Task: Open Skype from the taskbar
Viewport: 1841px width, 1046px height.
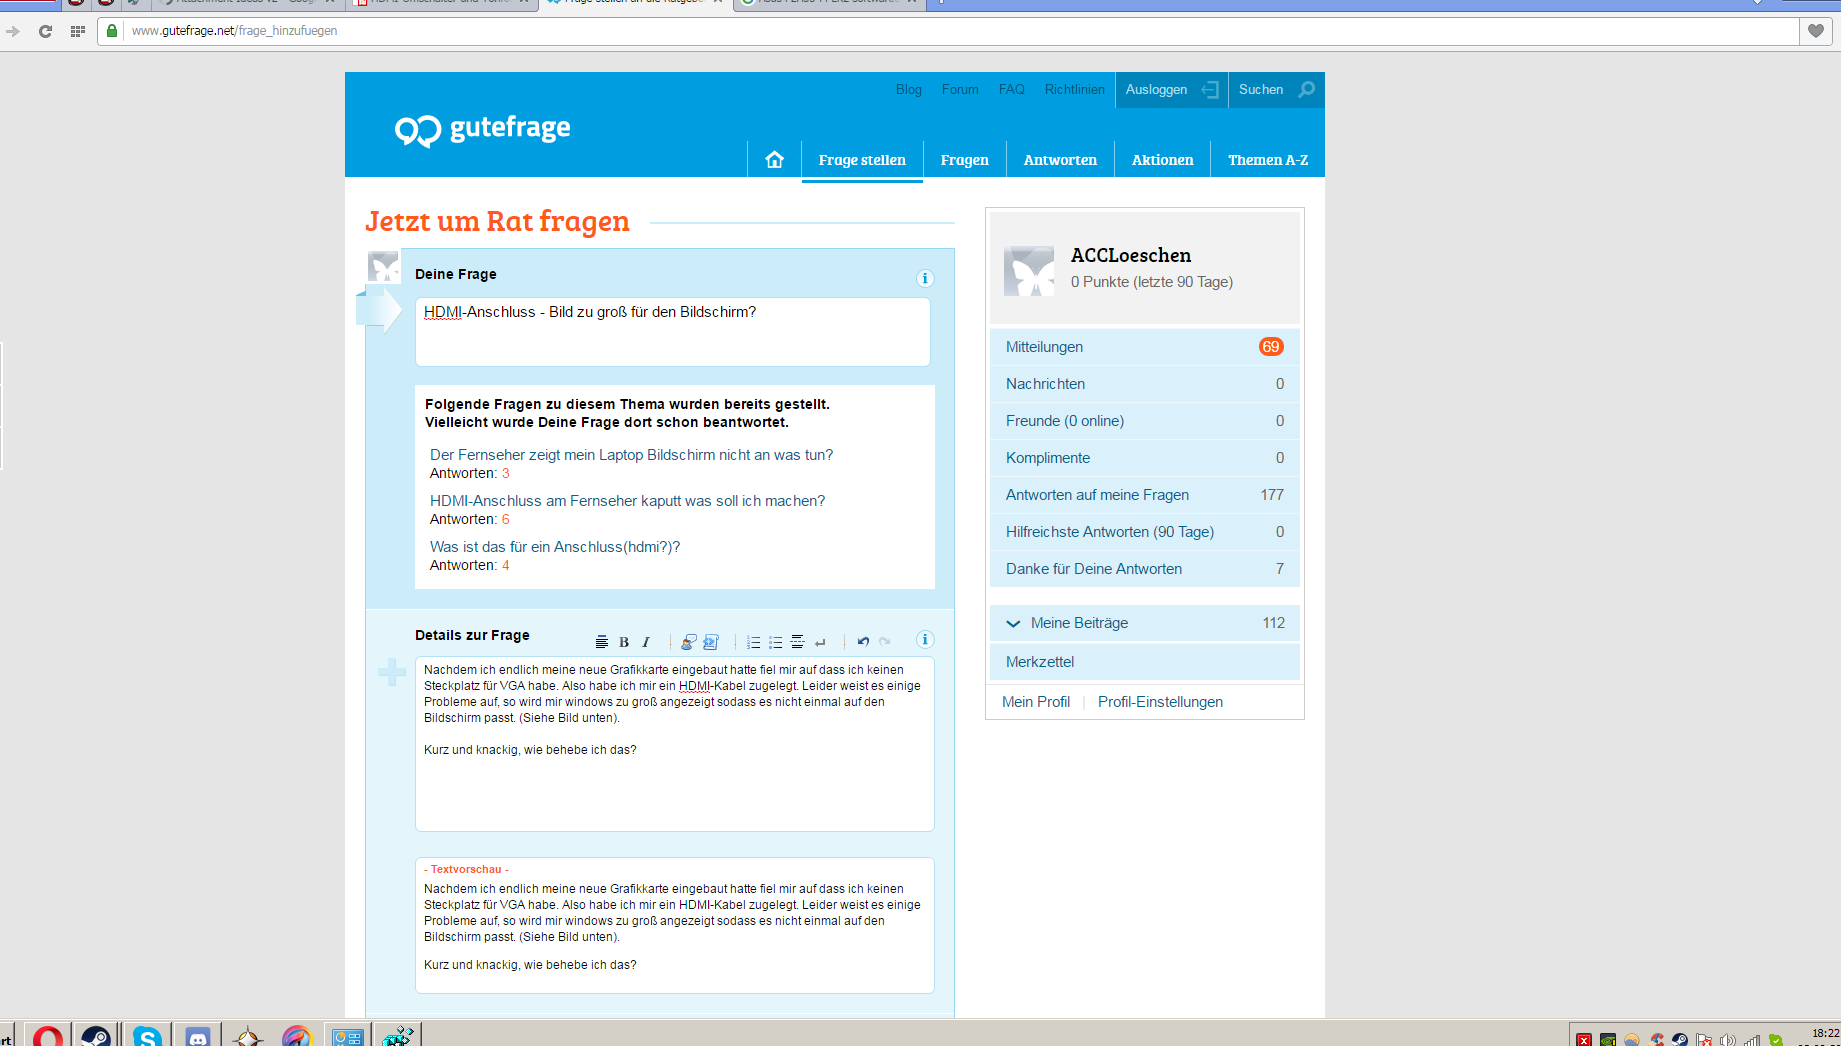Action: [147, 1036]
